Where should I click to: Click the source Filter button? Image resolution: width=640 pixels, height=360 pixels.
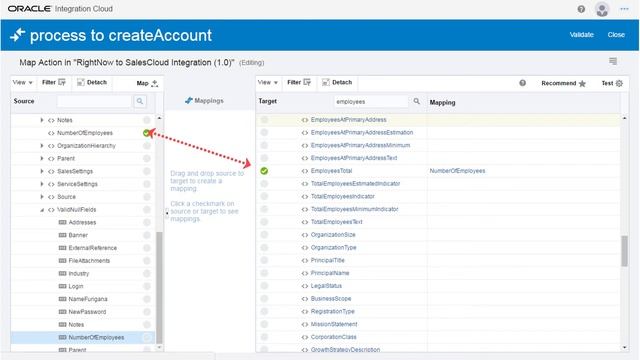[53, 82]
